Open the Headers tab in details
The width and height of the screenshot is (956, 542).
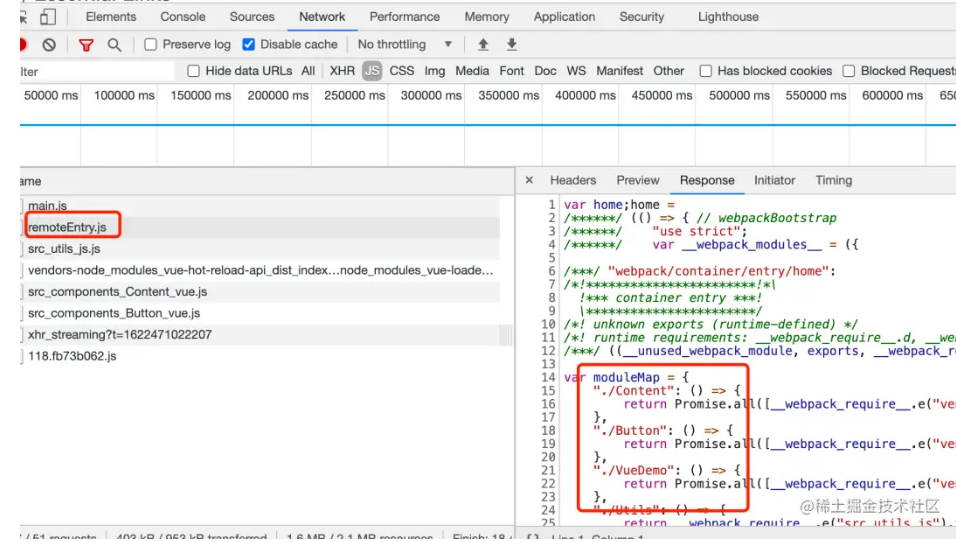click(573, 181)
